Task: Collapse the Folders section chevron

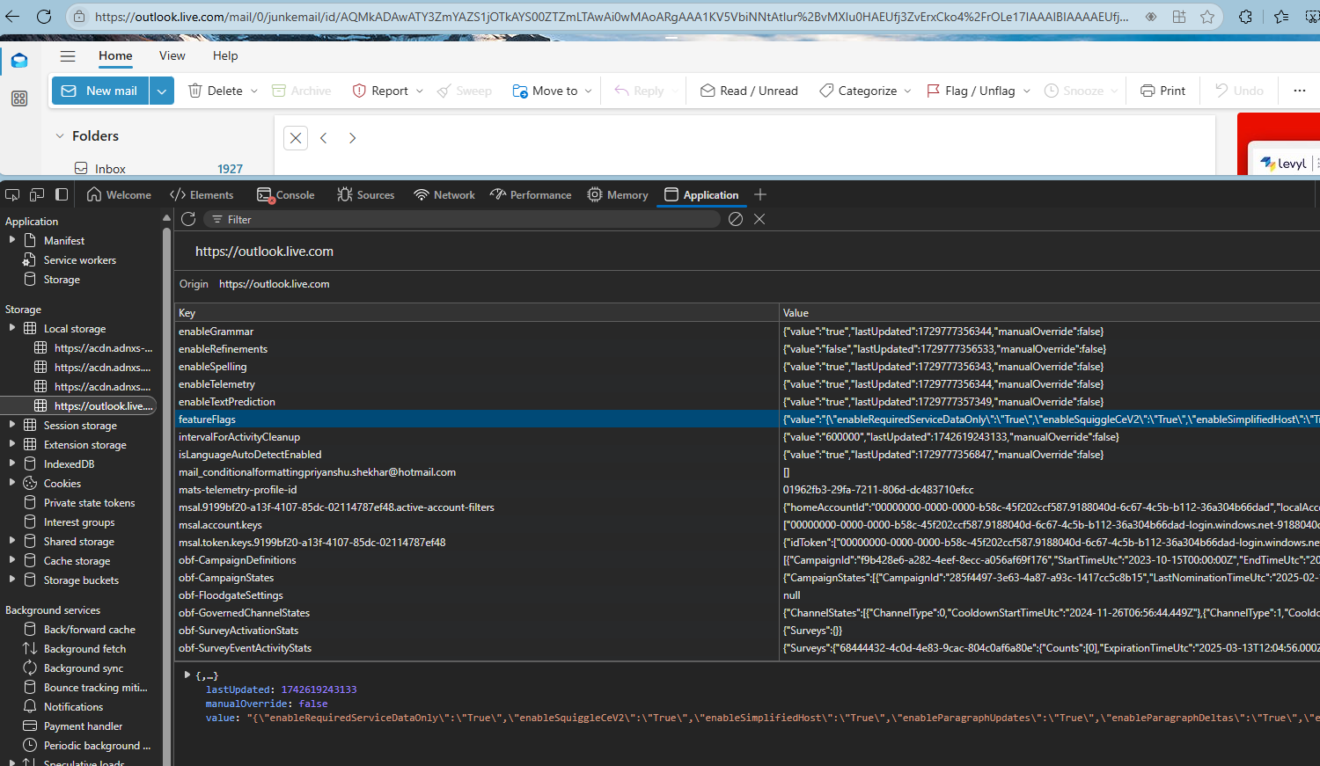Action: [60, 136]
